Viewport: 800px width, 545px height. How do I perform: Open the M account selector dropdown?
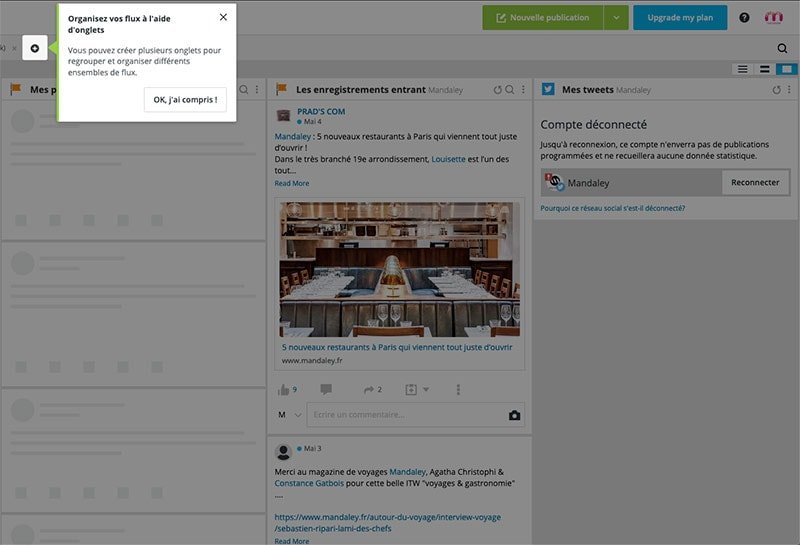pyautogui.click(x=289, y=415)
